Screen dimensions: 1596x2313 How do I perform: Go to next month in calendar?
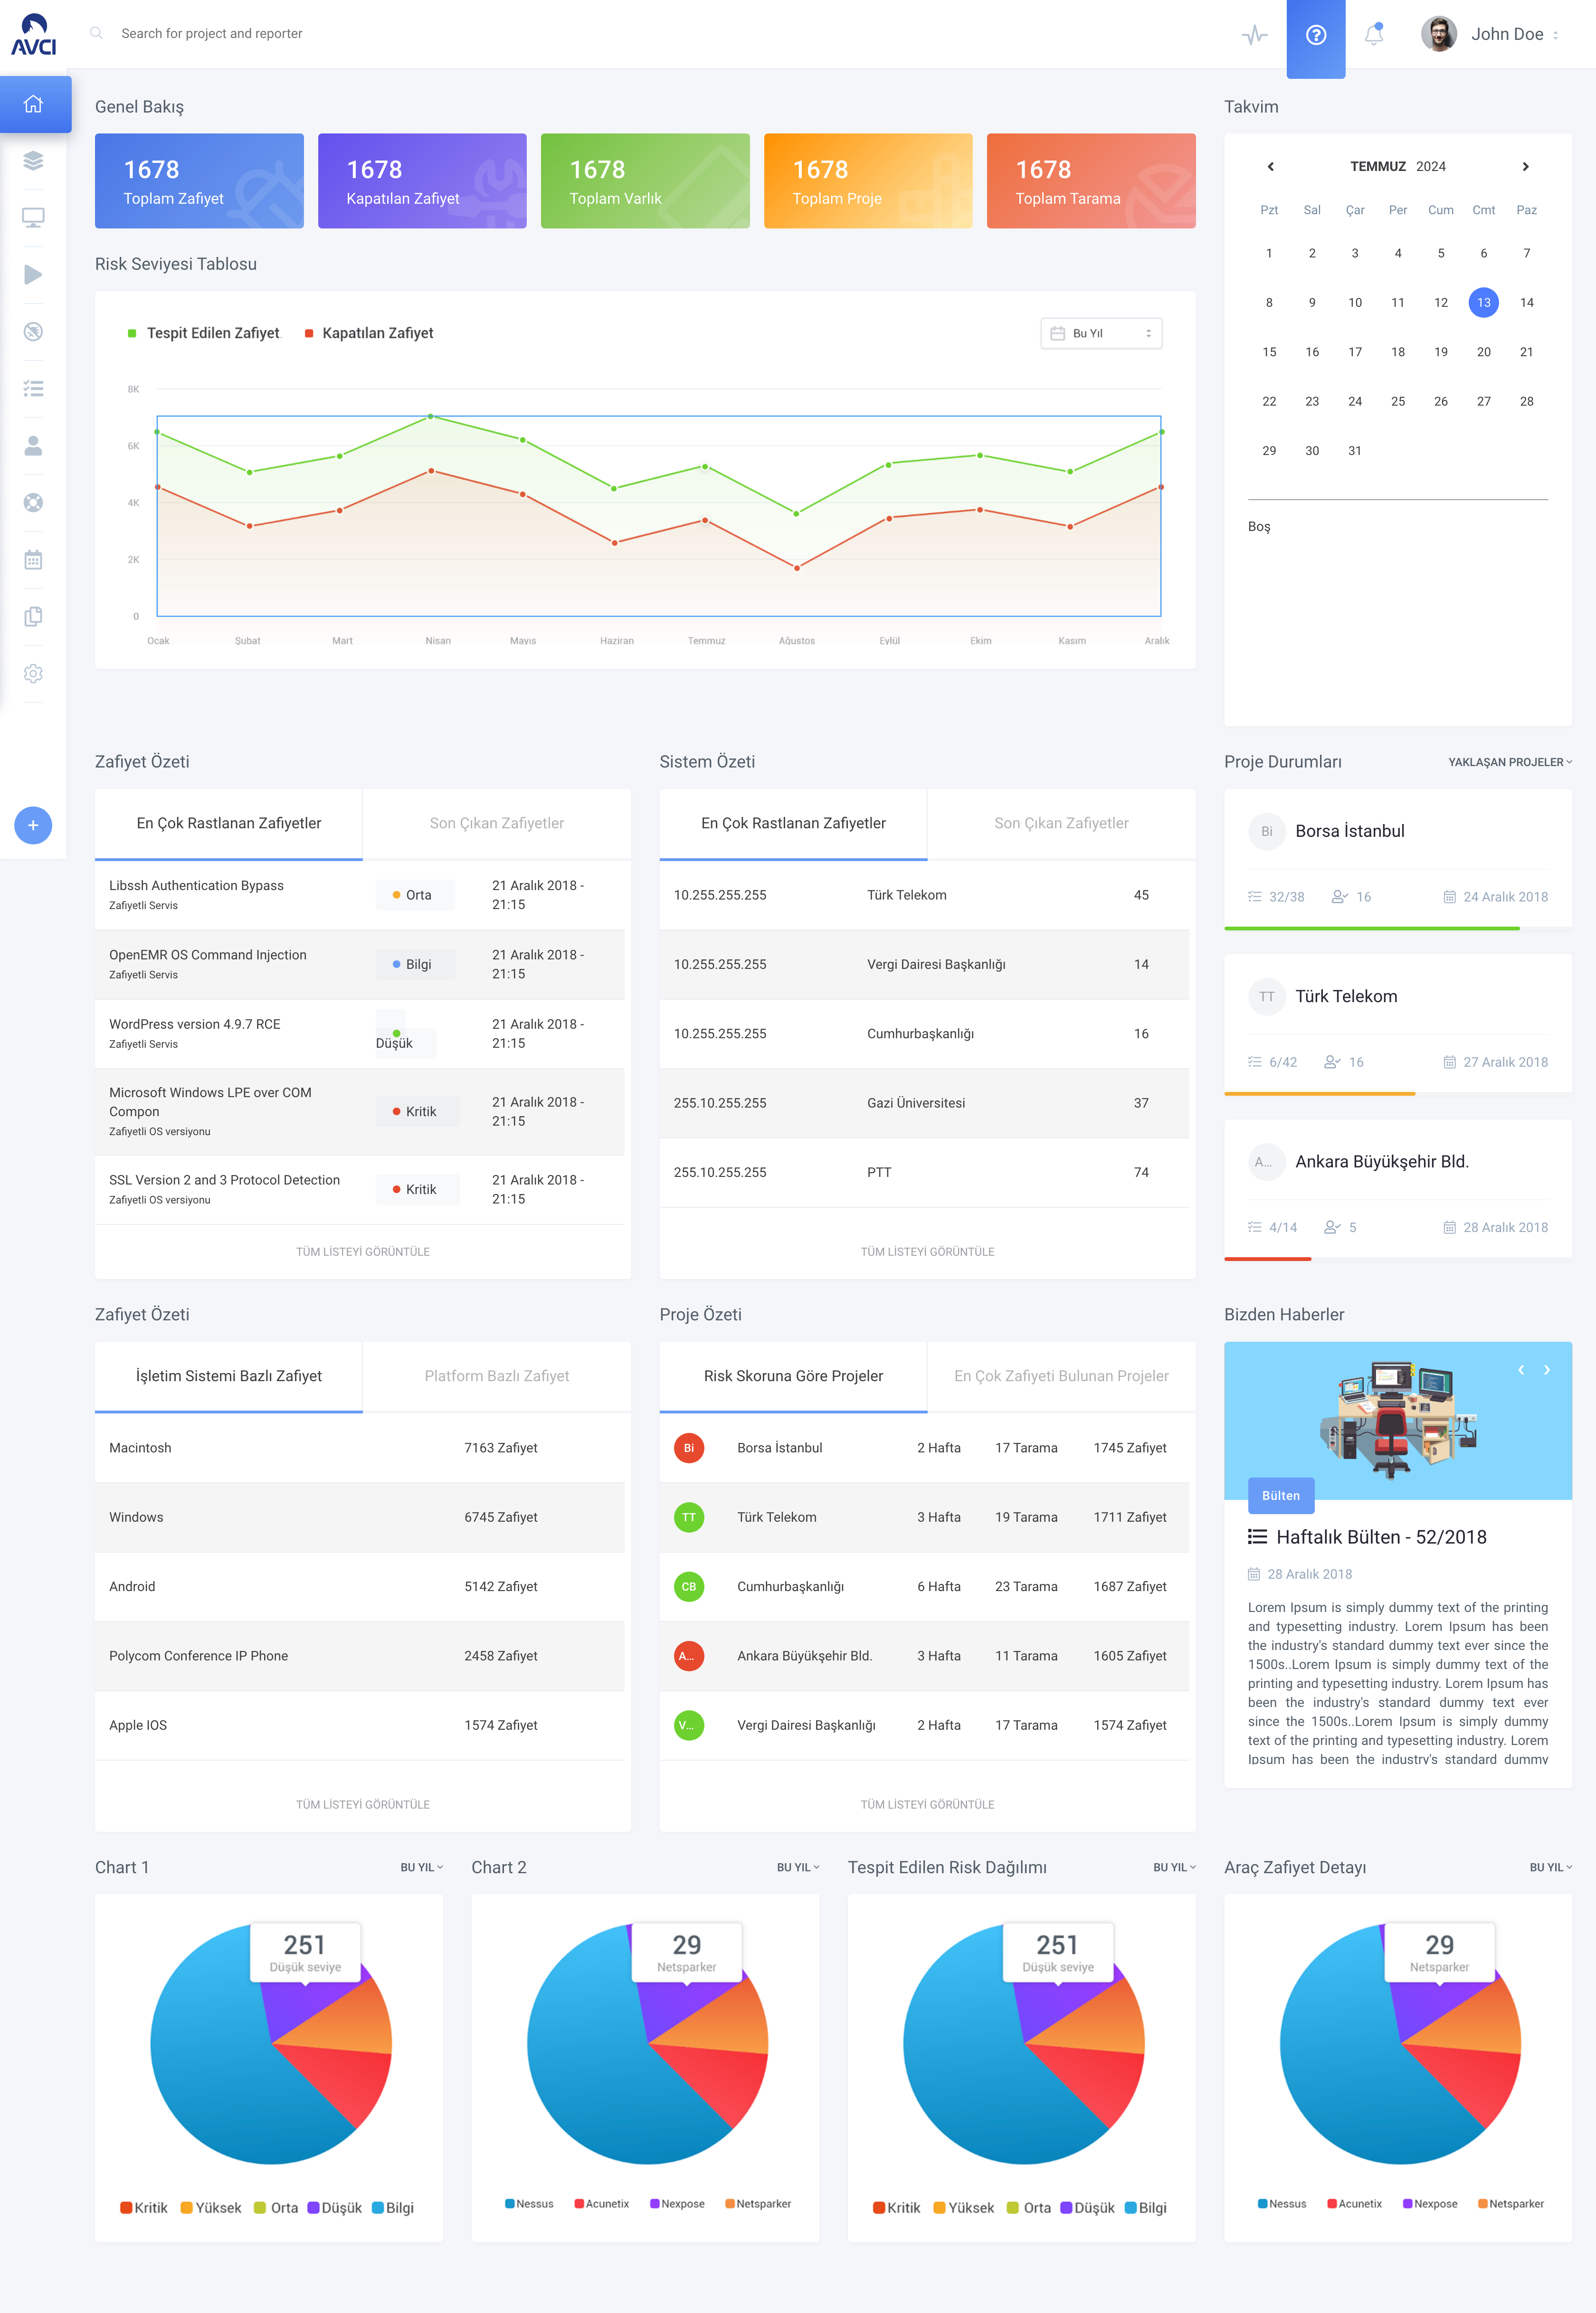tap(1525, 167)
